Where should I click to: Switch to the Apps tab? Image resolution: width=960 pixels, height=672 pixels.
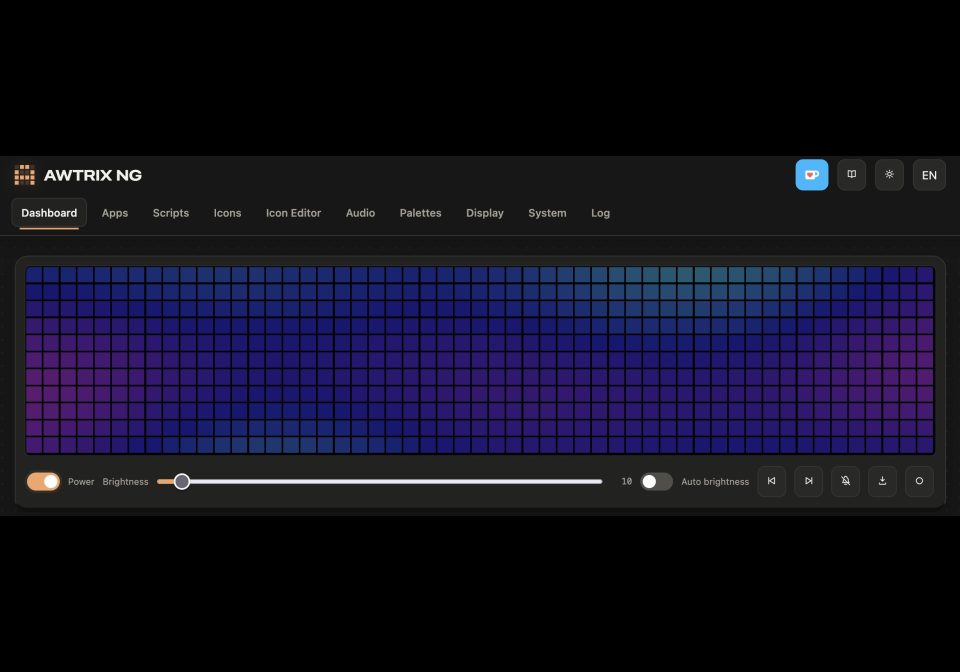click(114, 213)
